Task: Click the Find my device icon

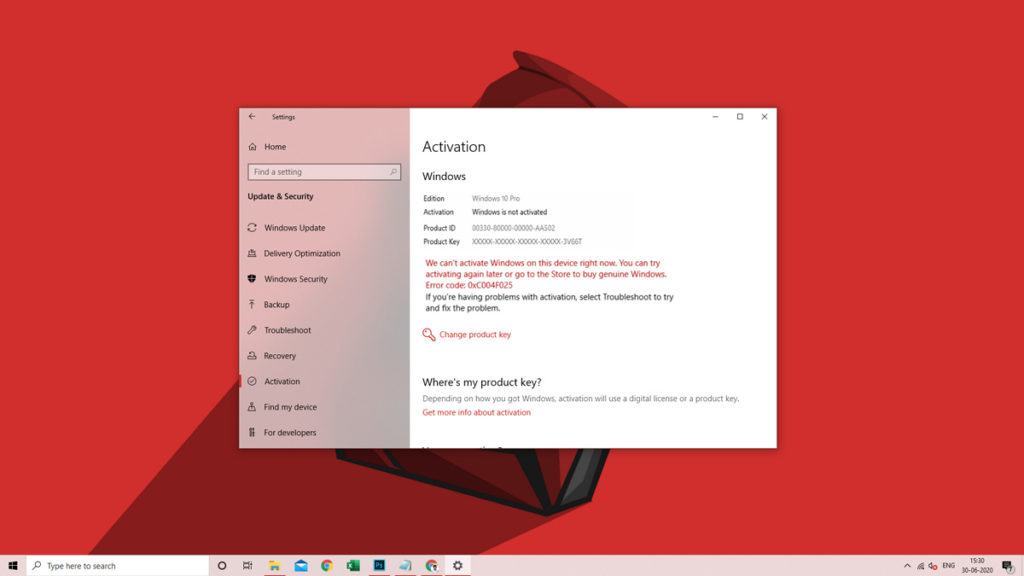Action: [254, 407]
